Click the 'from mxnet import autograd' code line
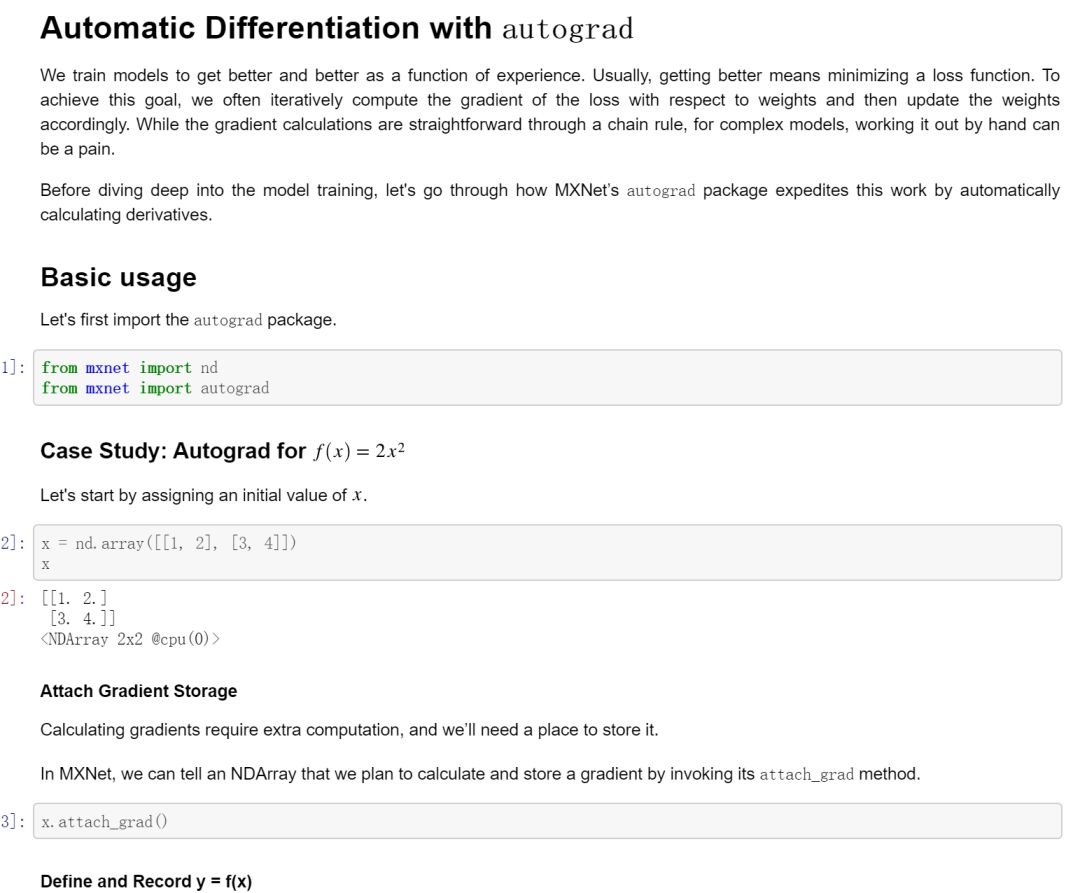1080x893 pixels. [155, 388]
